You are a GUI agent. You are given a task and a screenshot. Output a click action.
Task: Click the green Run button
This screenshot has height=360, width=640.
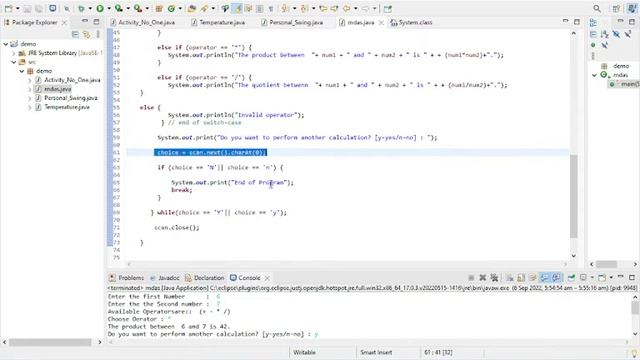click(100, 9)
